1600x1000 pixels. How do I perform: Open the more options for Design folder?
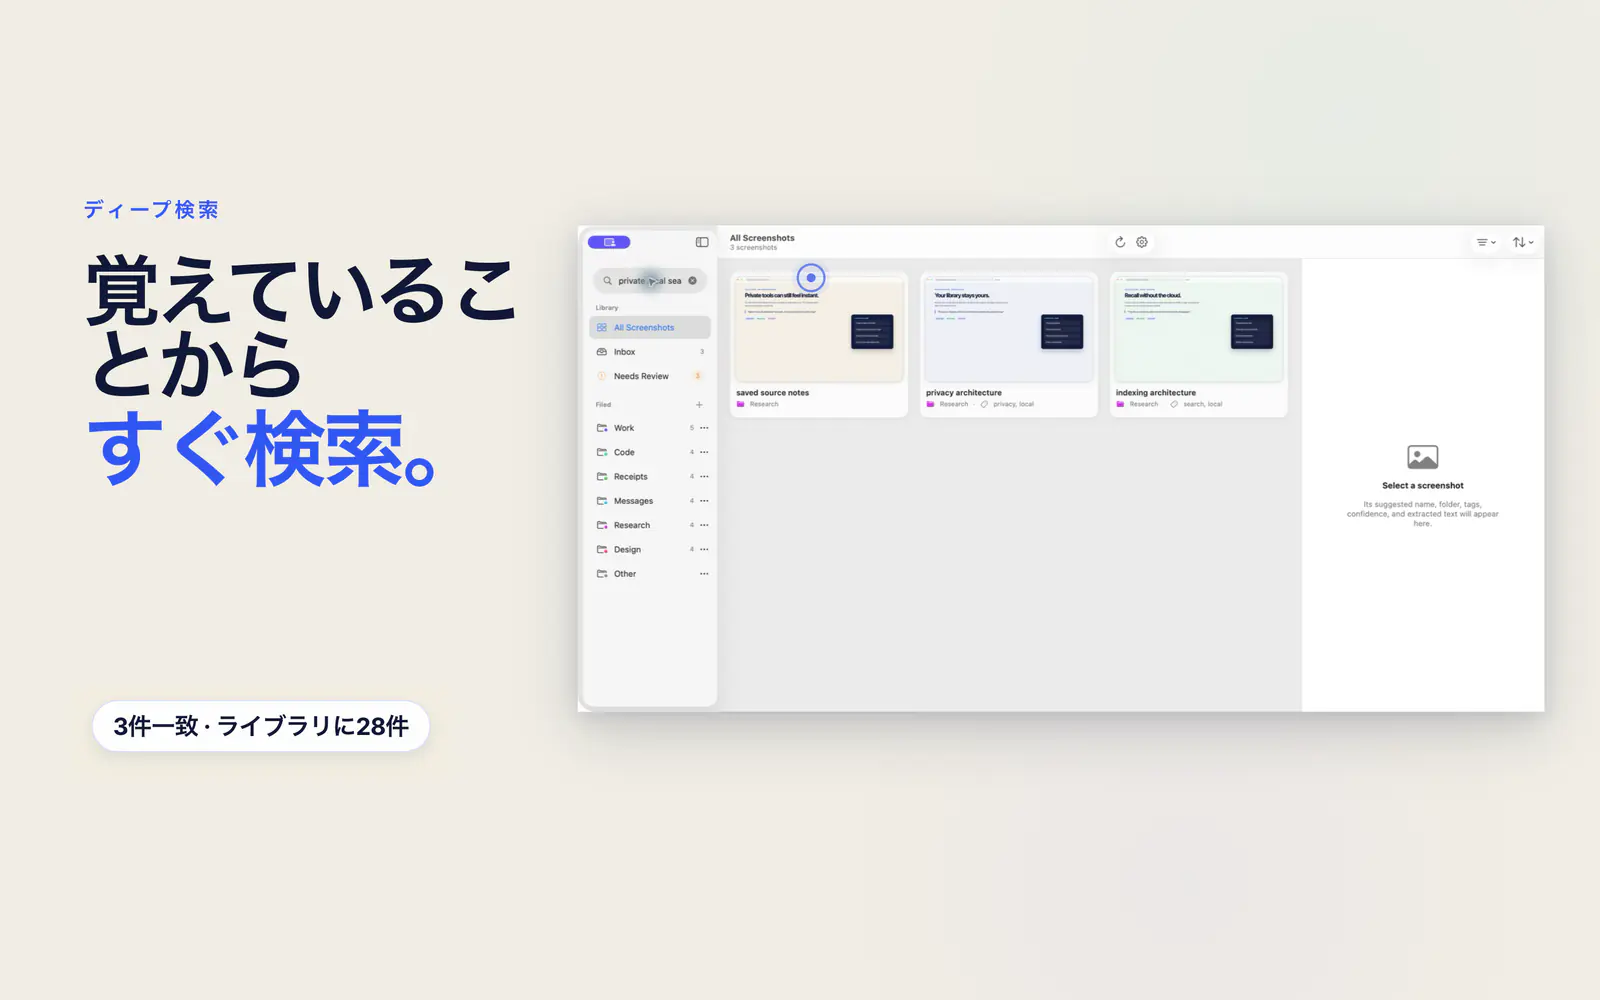point(704,550)
